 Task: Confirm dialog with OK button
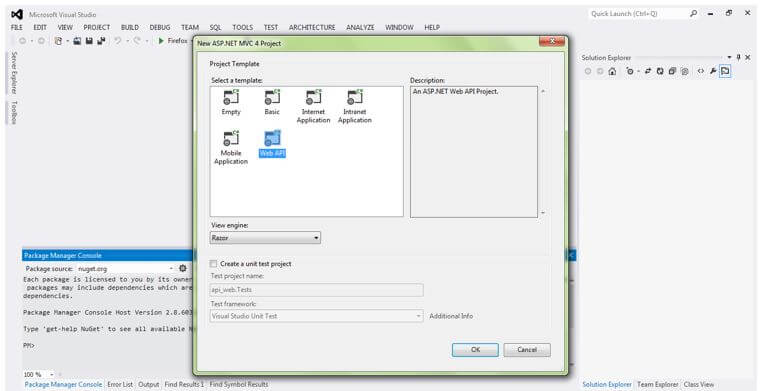pos(475,350)
